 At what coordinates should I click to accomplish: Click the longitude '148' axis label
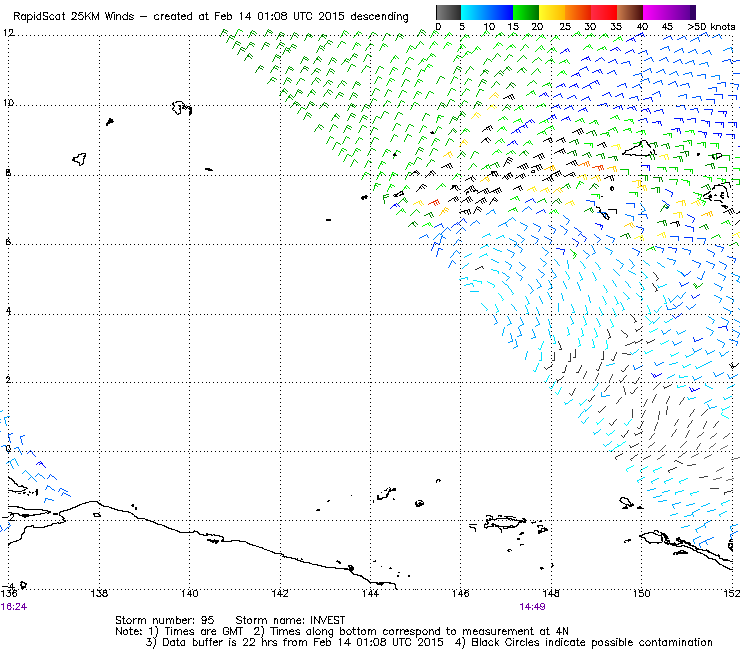coord(551,593)
